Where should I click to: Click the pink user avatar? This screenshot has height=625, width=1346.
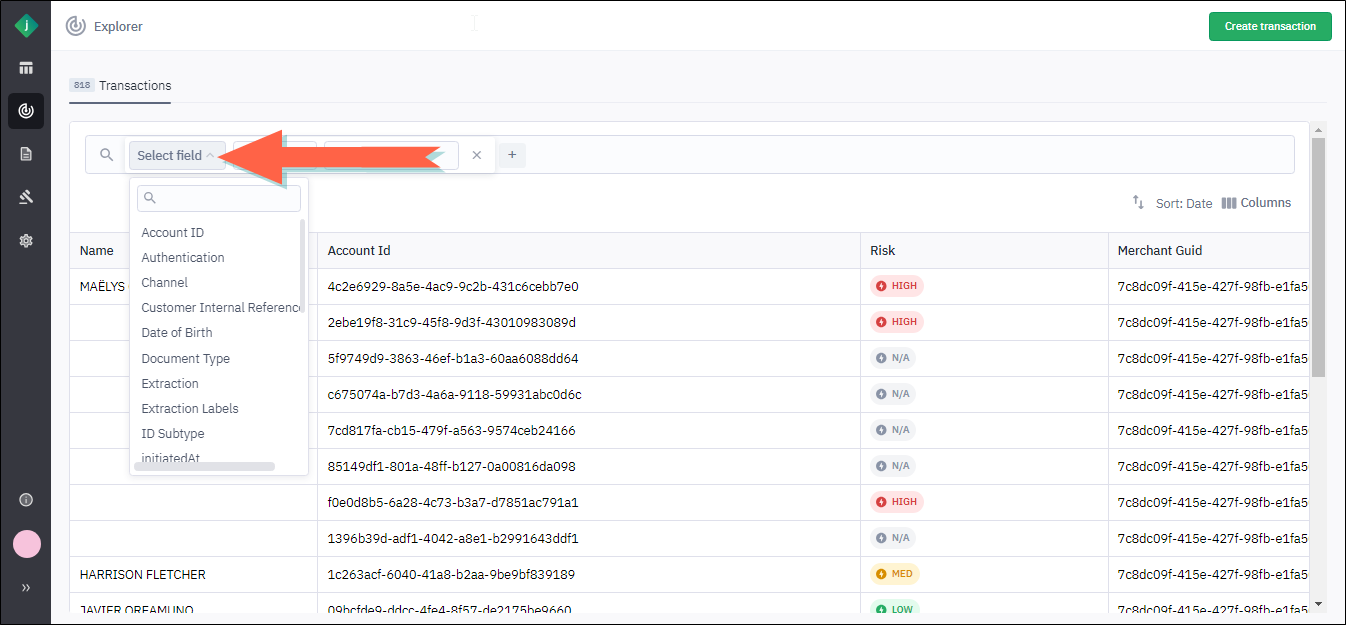point(26,544)
